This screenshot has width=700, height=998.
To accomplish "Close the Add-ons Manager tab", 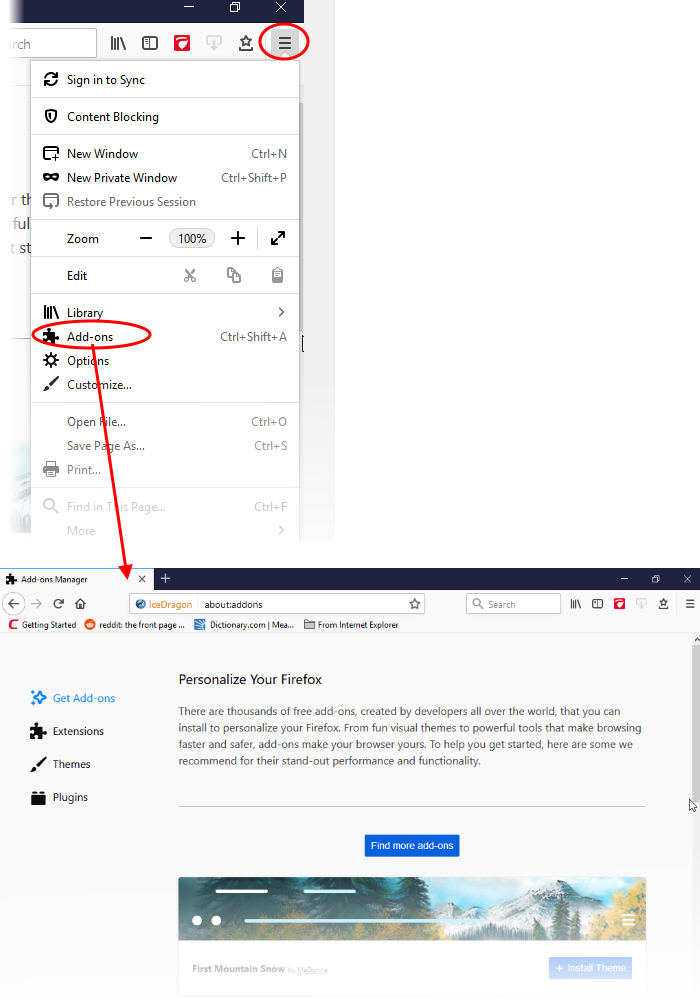I will [142, 579].
